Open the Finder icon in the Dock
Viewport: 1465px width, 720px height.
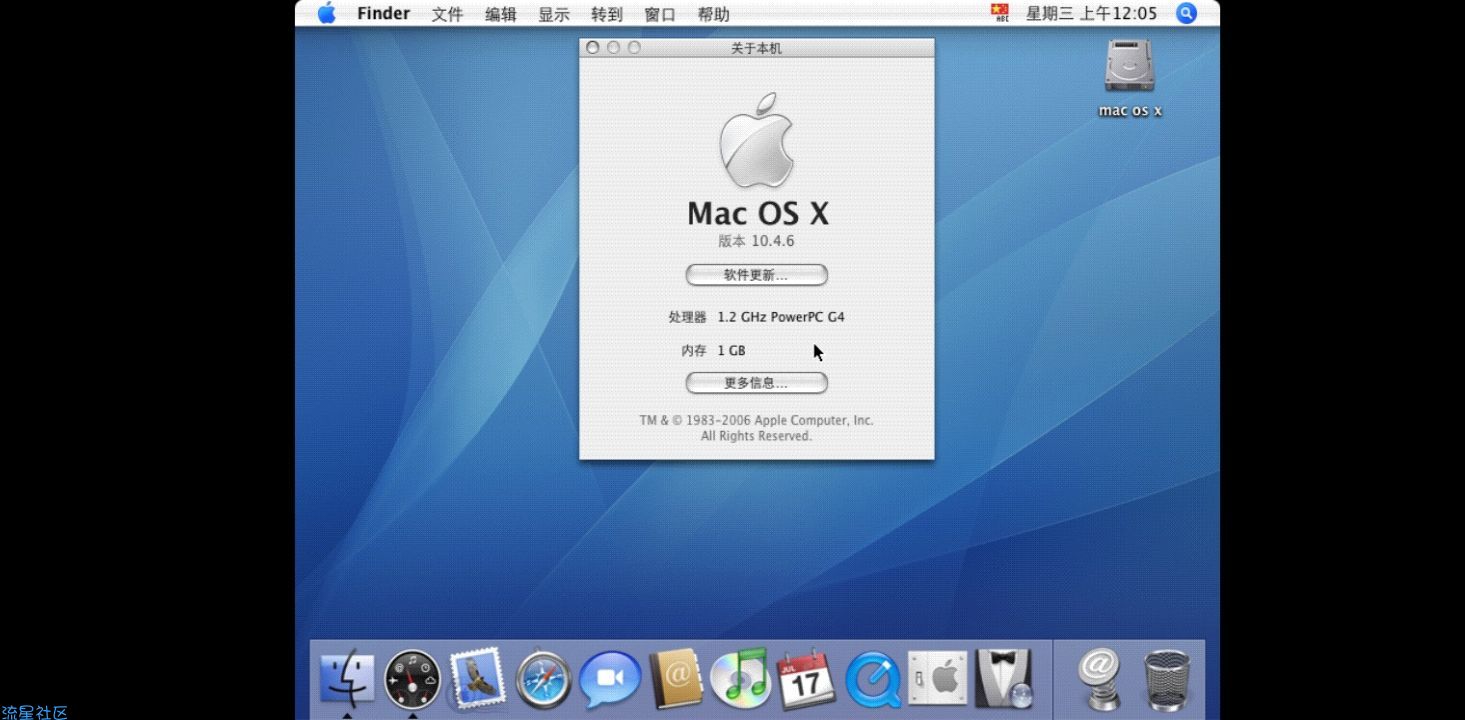tap(347, 678)
